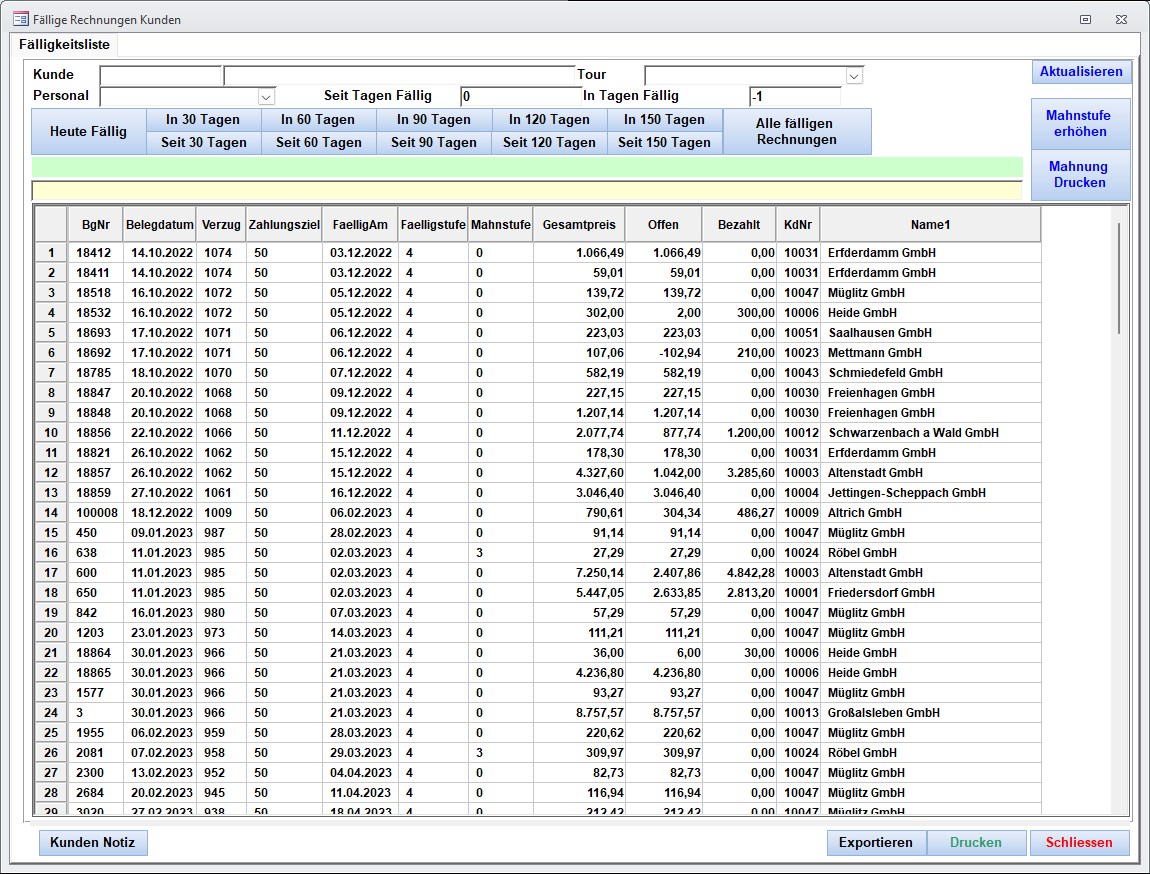Select the Fälligkeitsliste tab
This screenshot has height=874, width=1150.
64,45
